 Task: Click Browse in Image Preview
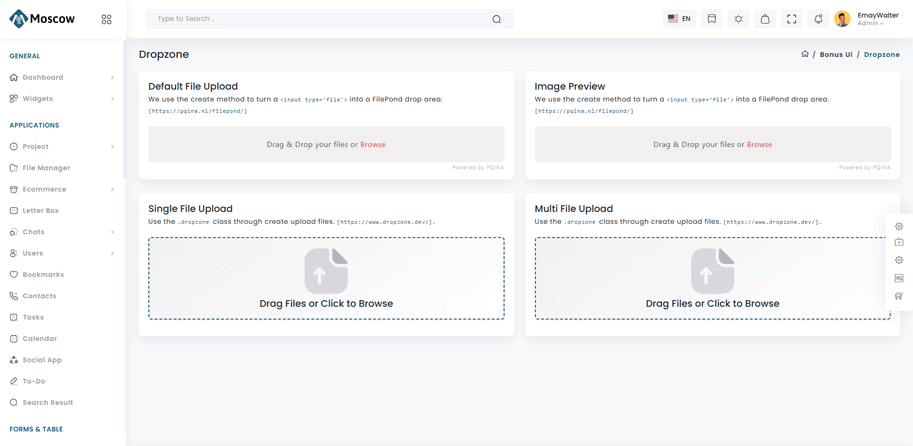[x=759, y=144]
